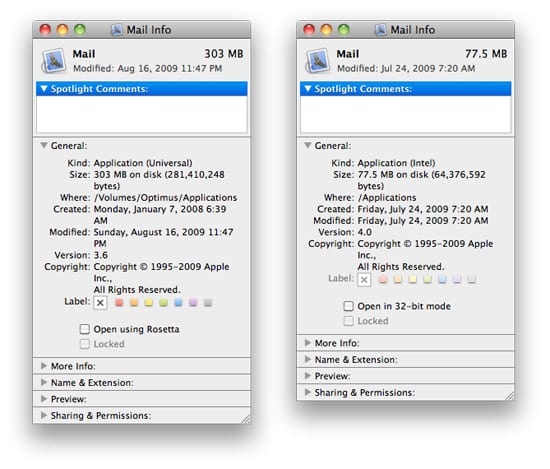This screenshot has height=469, width=550.
Task: Click Version 3.6 value
Action: coord(101,255)
